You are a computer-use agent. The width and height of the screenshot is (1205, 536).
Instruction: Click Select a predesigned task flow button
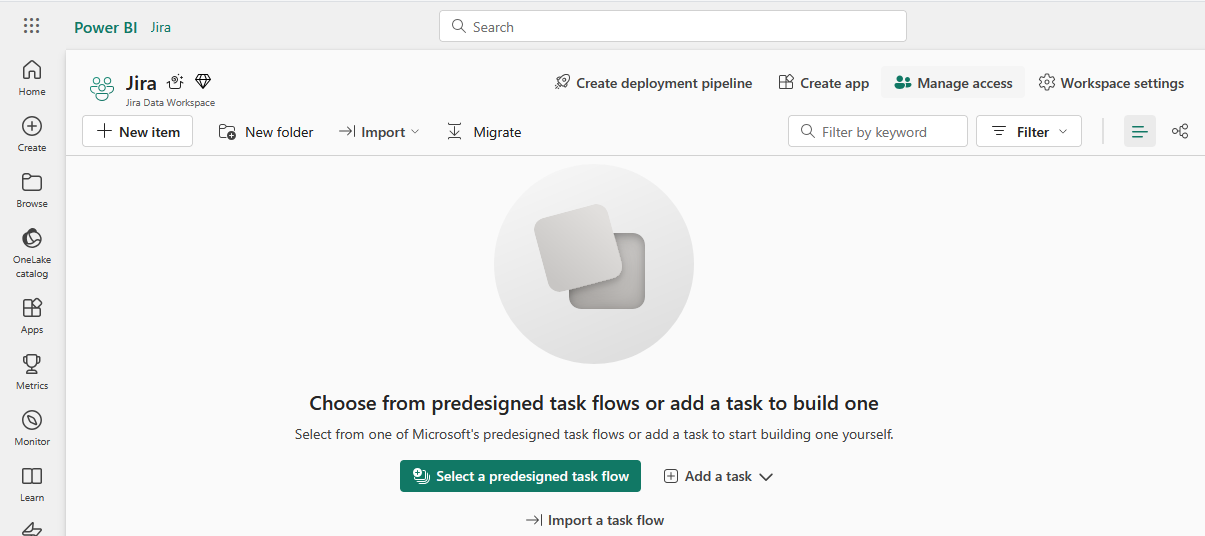[x=520, y=476]
